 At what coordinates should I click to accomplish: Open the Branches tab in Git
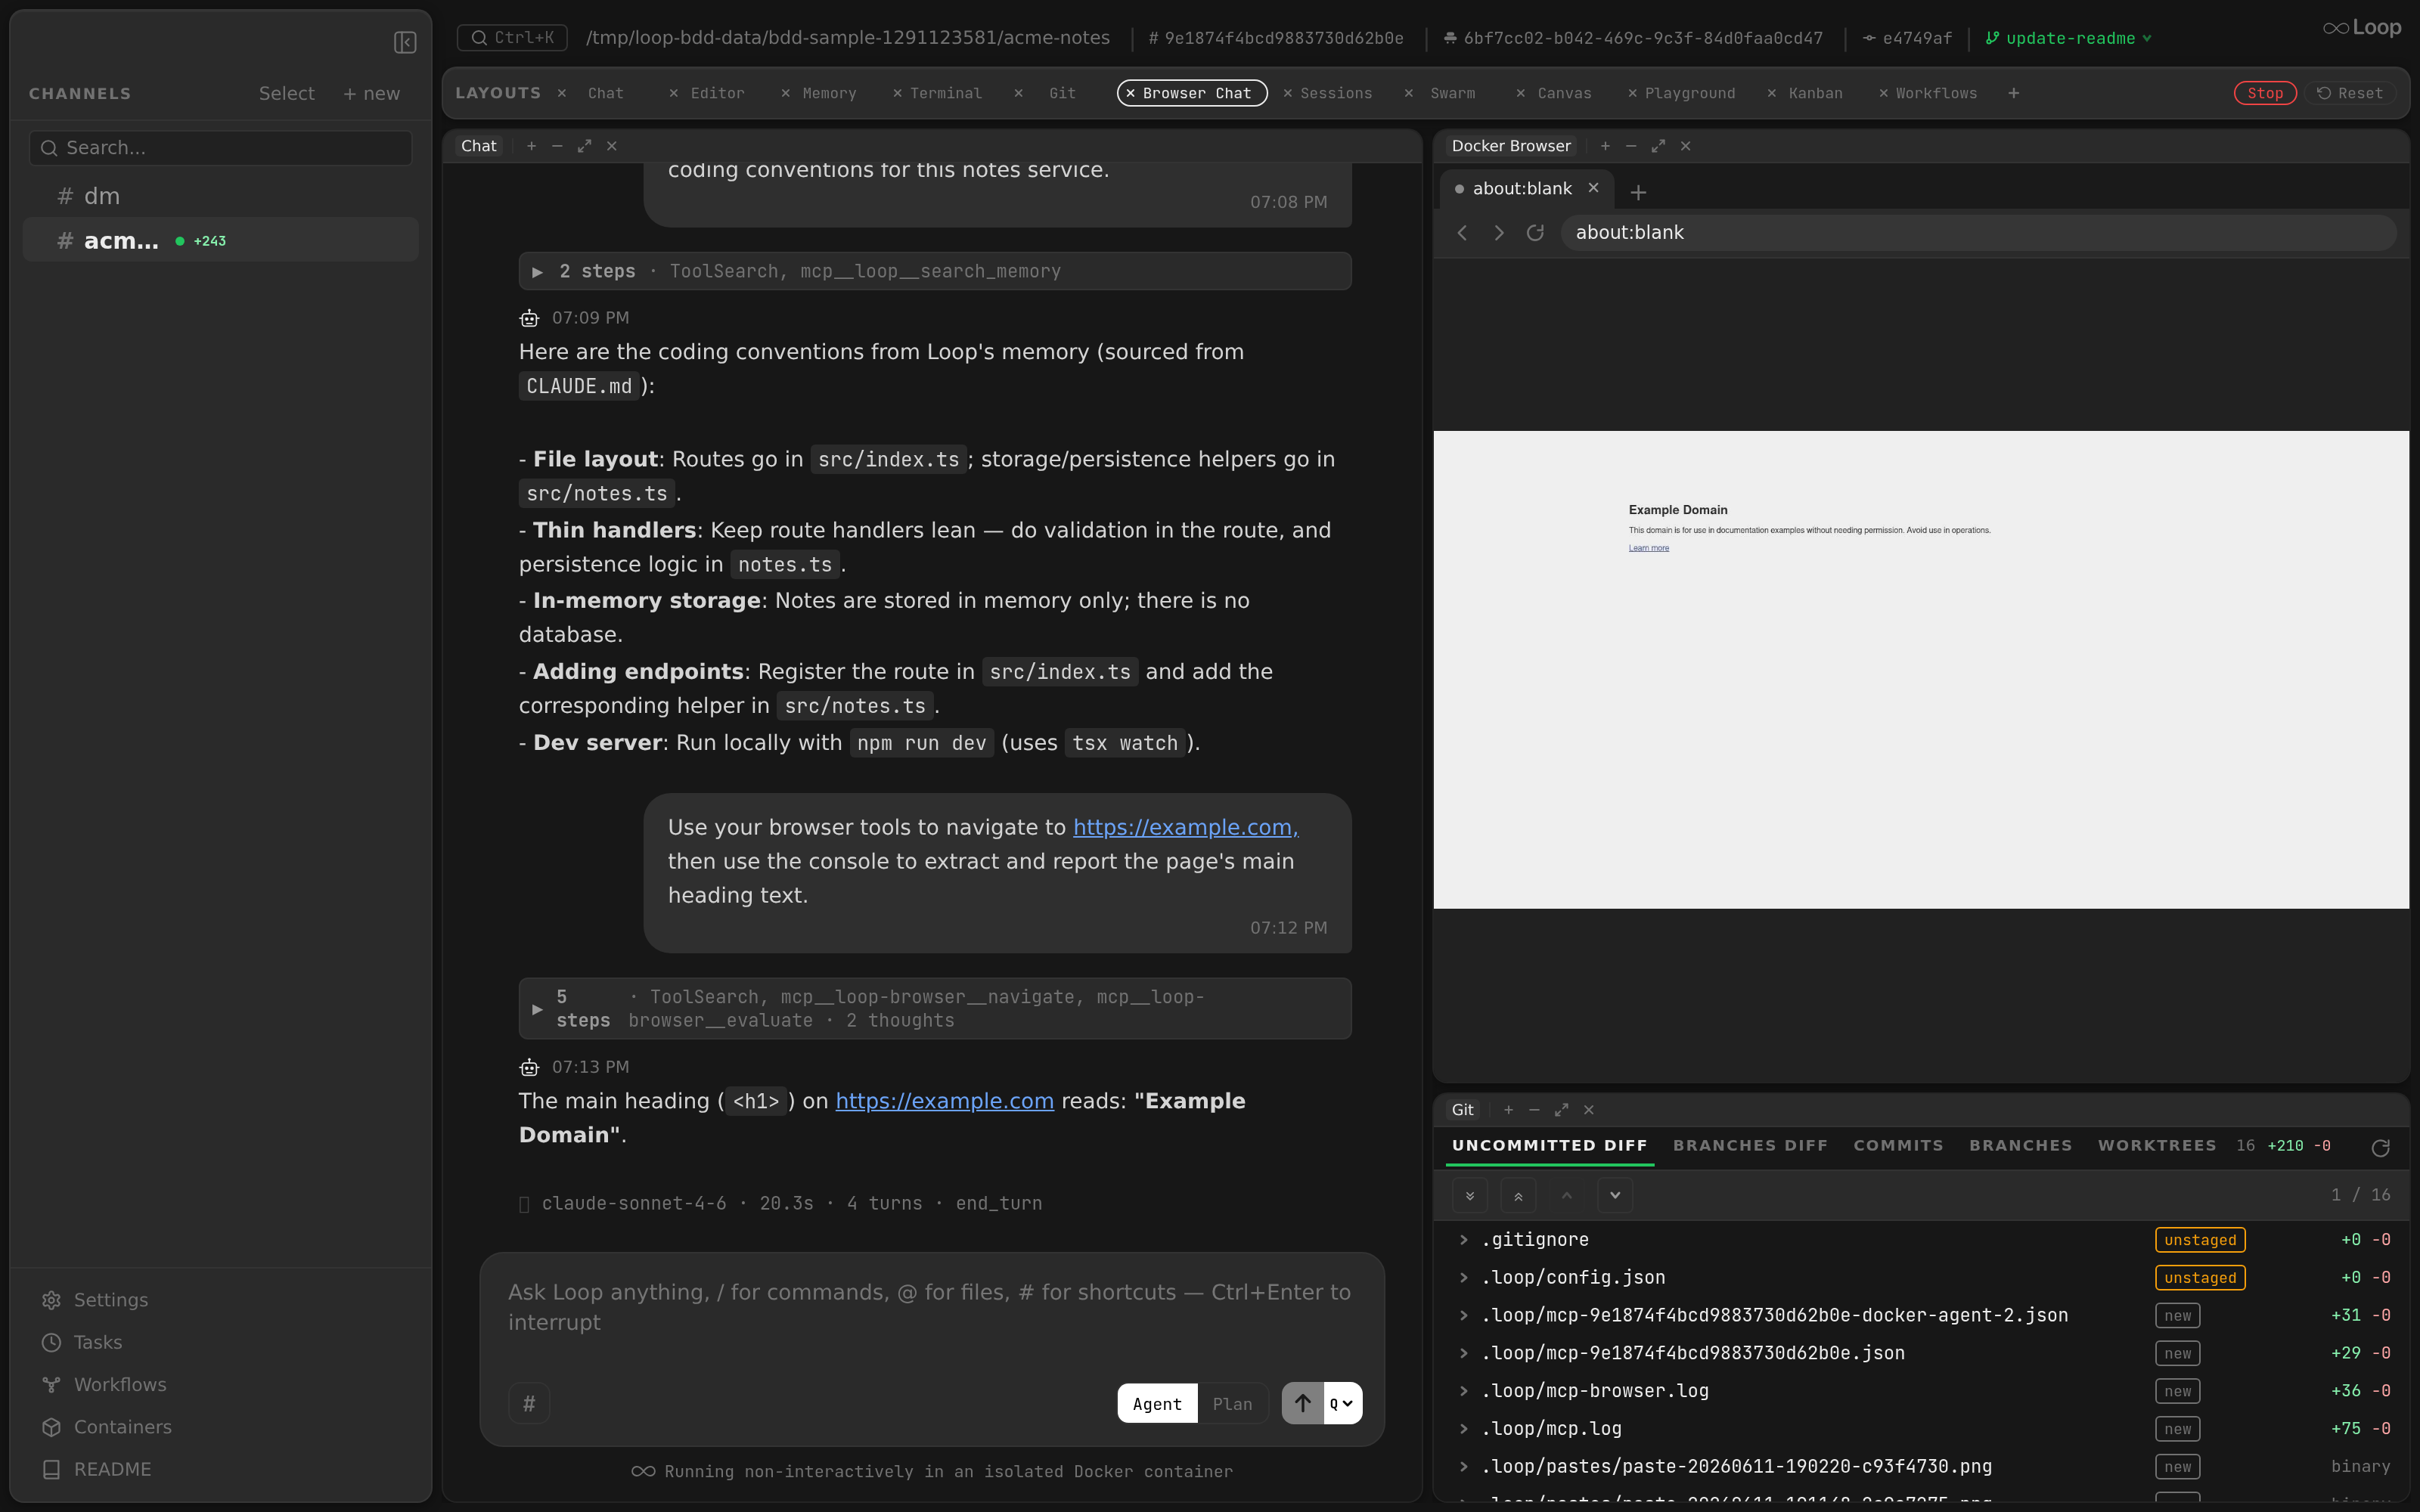(2020, 1145)
